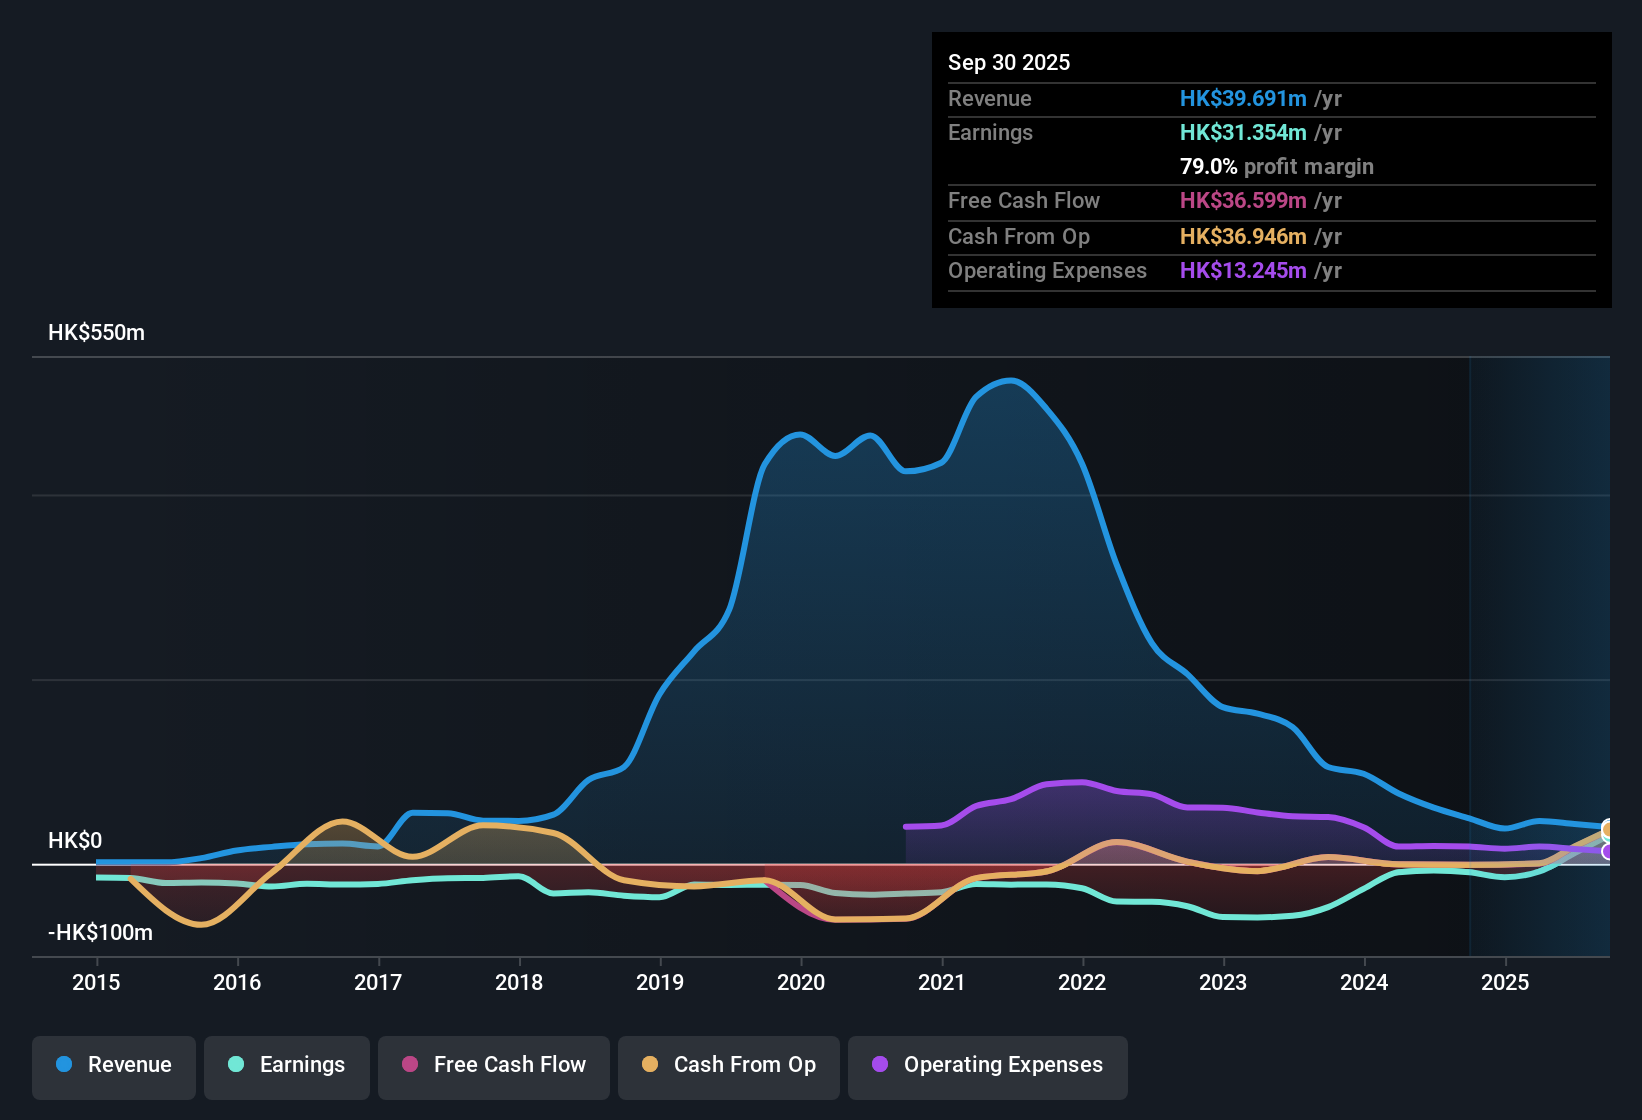Select the 2020 year label
This screenshot has width=1642, height=1120.
click(801, 984)
